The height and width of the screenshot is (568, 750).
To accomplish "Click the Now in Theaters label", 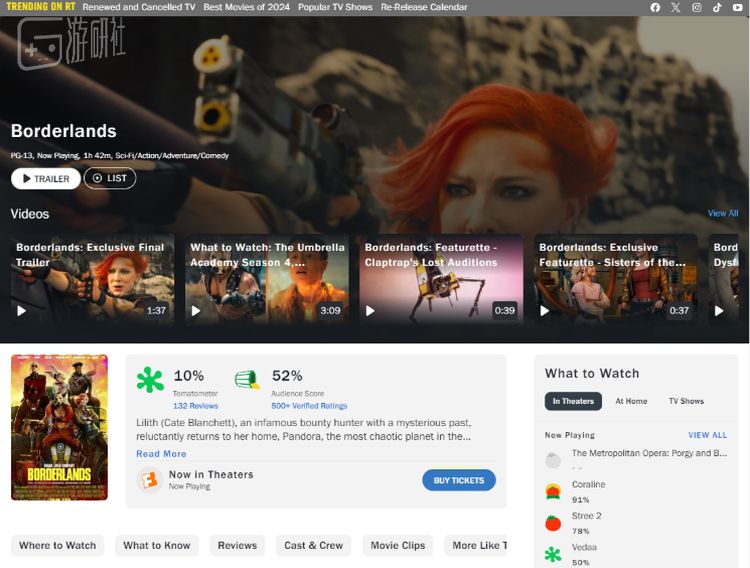I will coord(211,474).
